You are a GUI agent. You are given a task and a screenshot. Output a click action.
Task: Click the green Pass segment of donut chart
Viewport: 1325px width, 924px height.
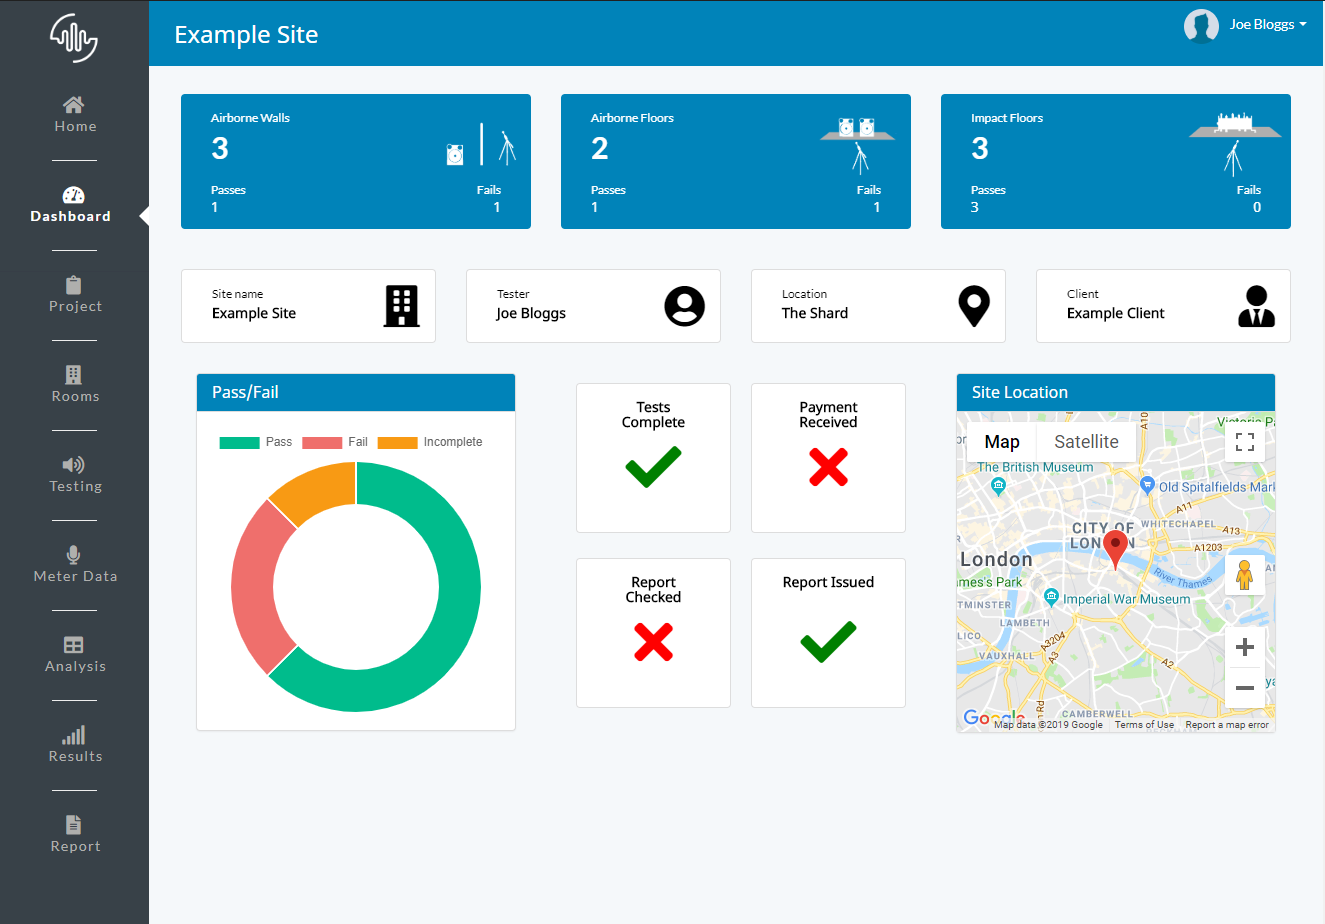point(455,610)
